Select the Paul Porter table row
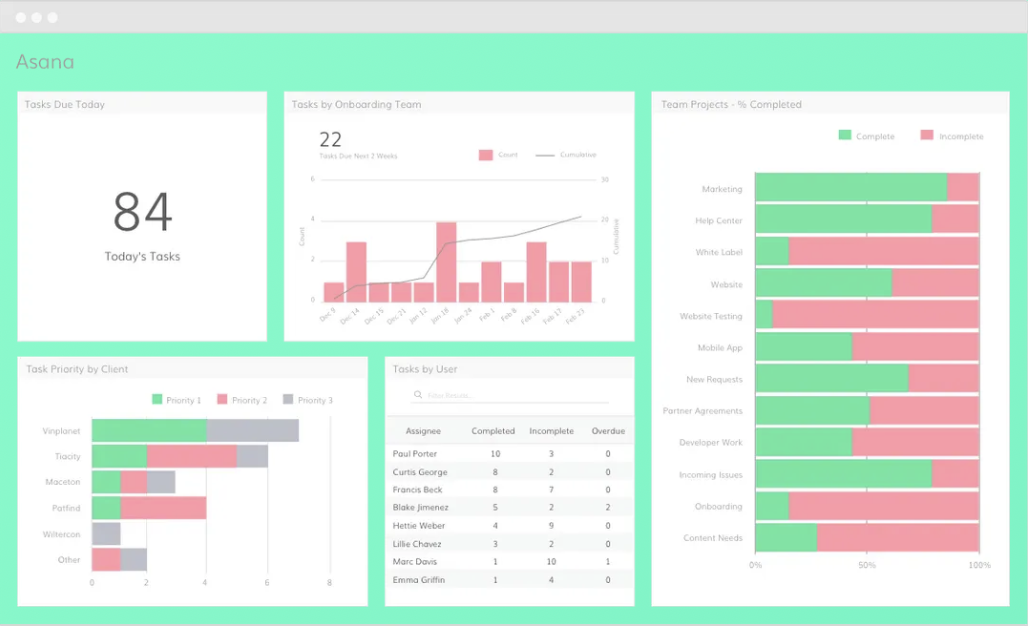 click(509, 454)
